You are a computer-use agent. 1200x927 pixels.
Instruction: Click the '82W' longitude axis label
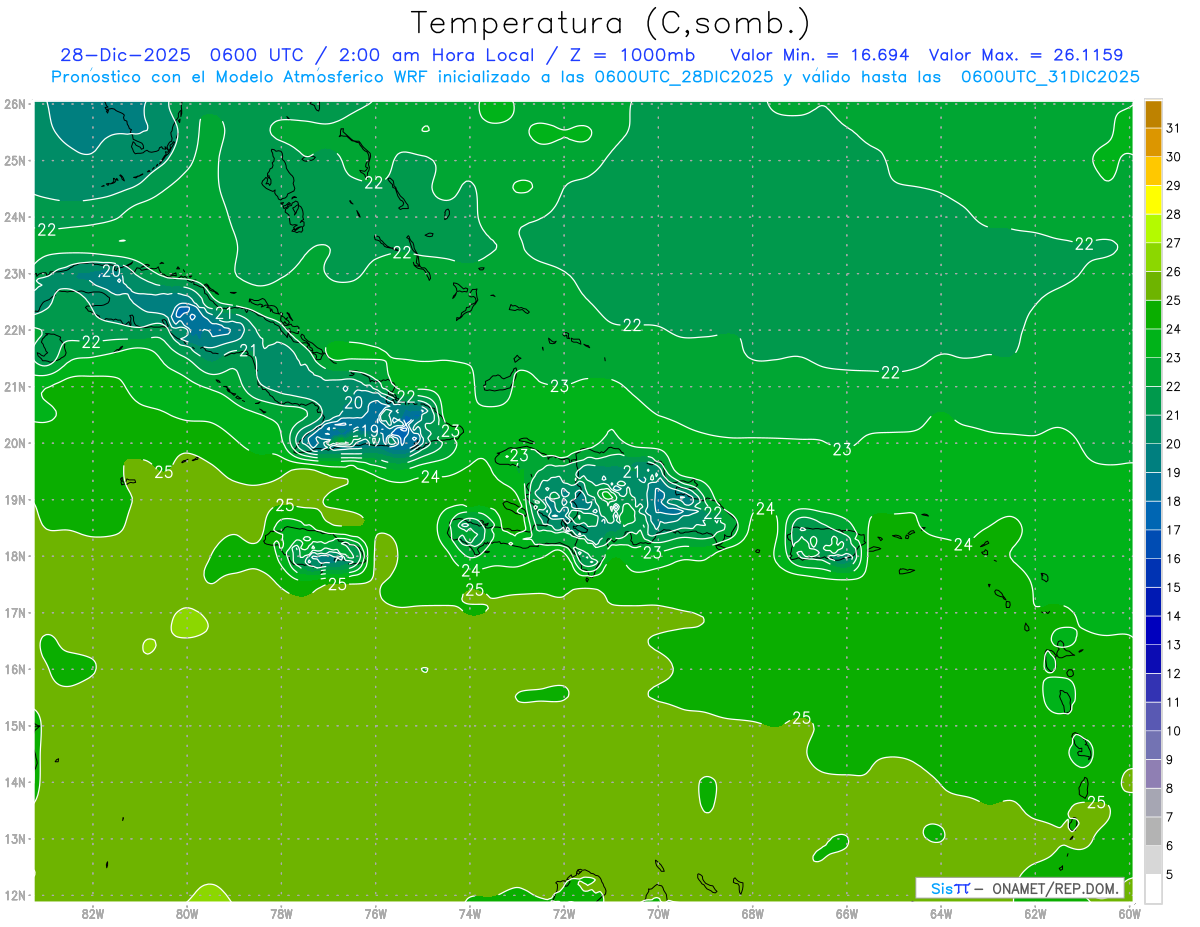(x=93, y=913)
